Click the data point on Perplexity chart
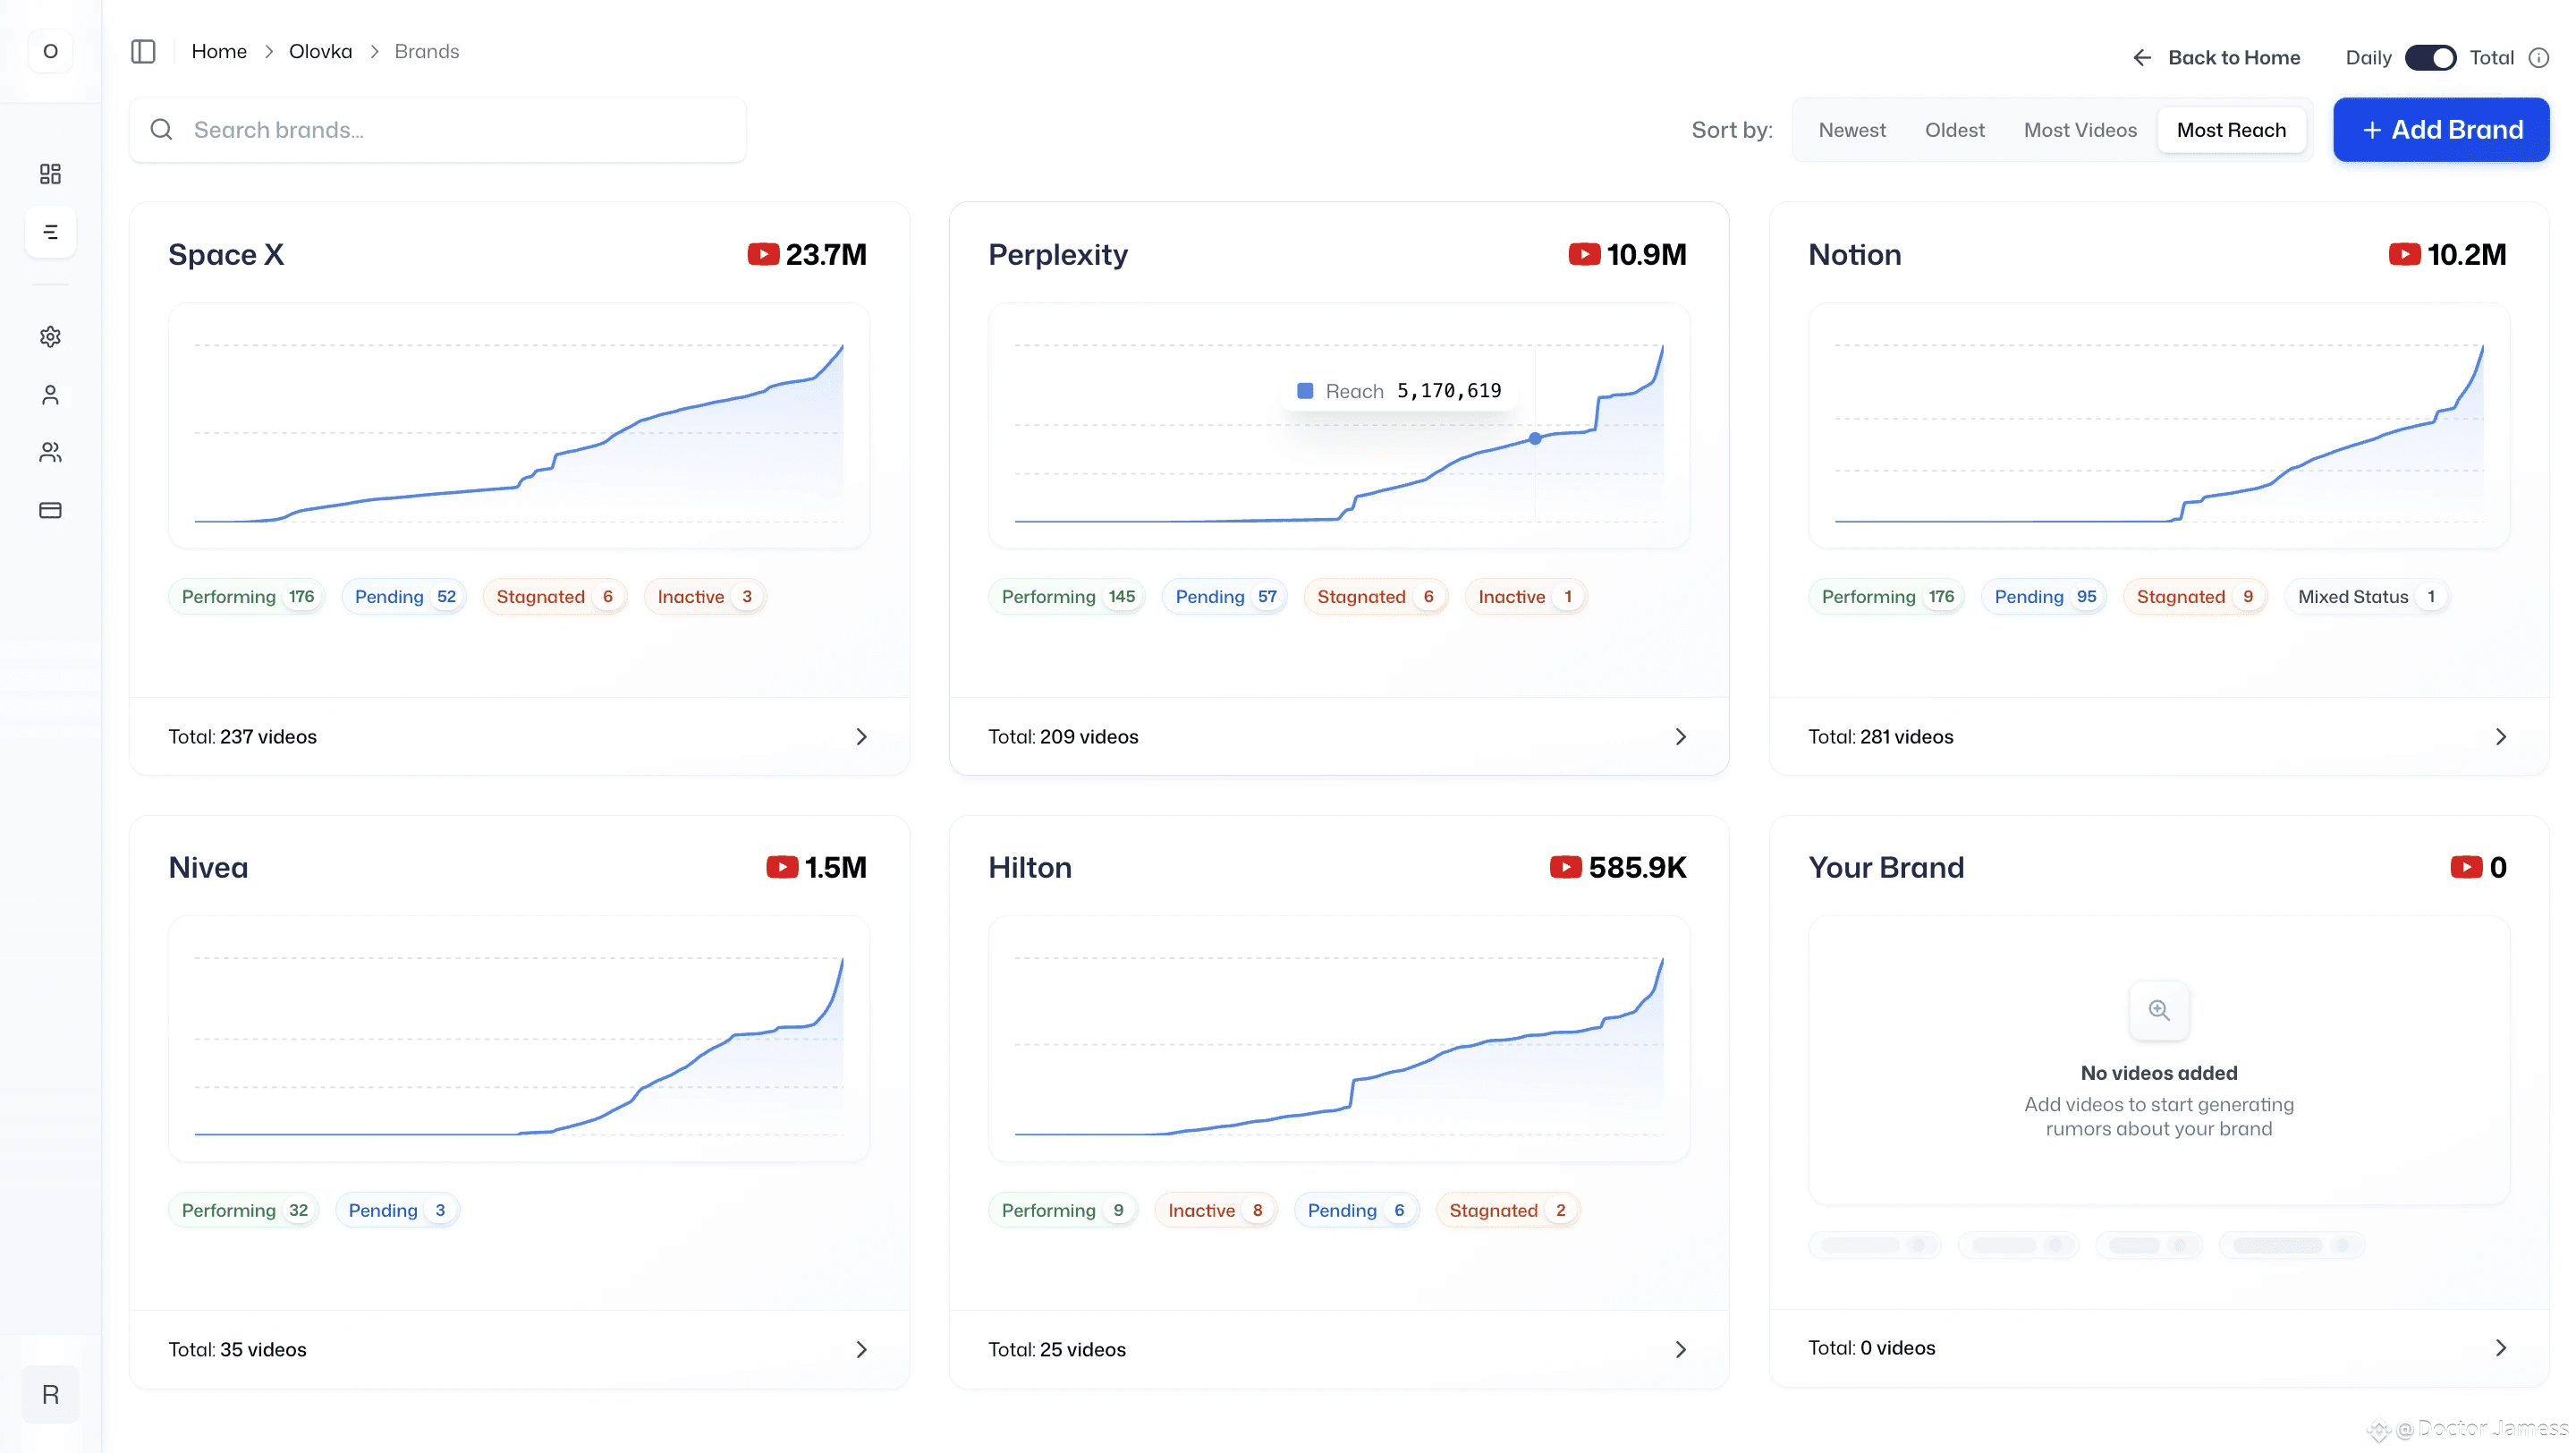Image resolution: width=2576 pixels, height=1453 pixels. [1534, 438]
